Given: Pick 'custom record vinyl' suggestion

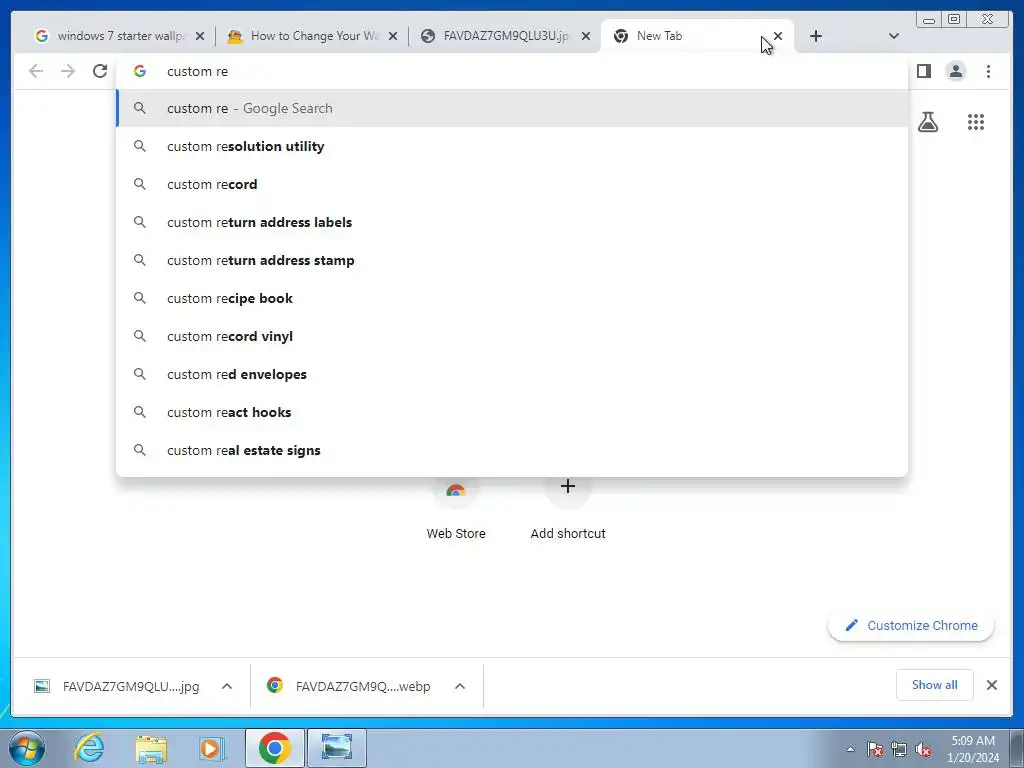Looking at the screenshot, I should (x=512, y=336).
